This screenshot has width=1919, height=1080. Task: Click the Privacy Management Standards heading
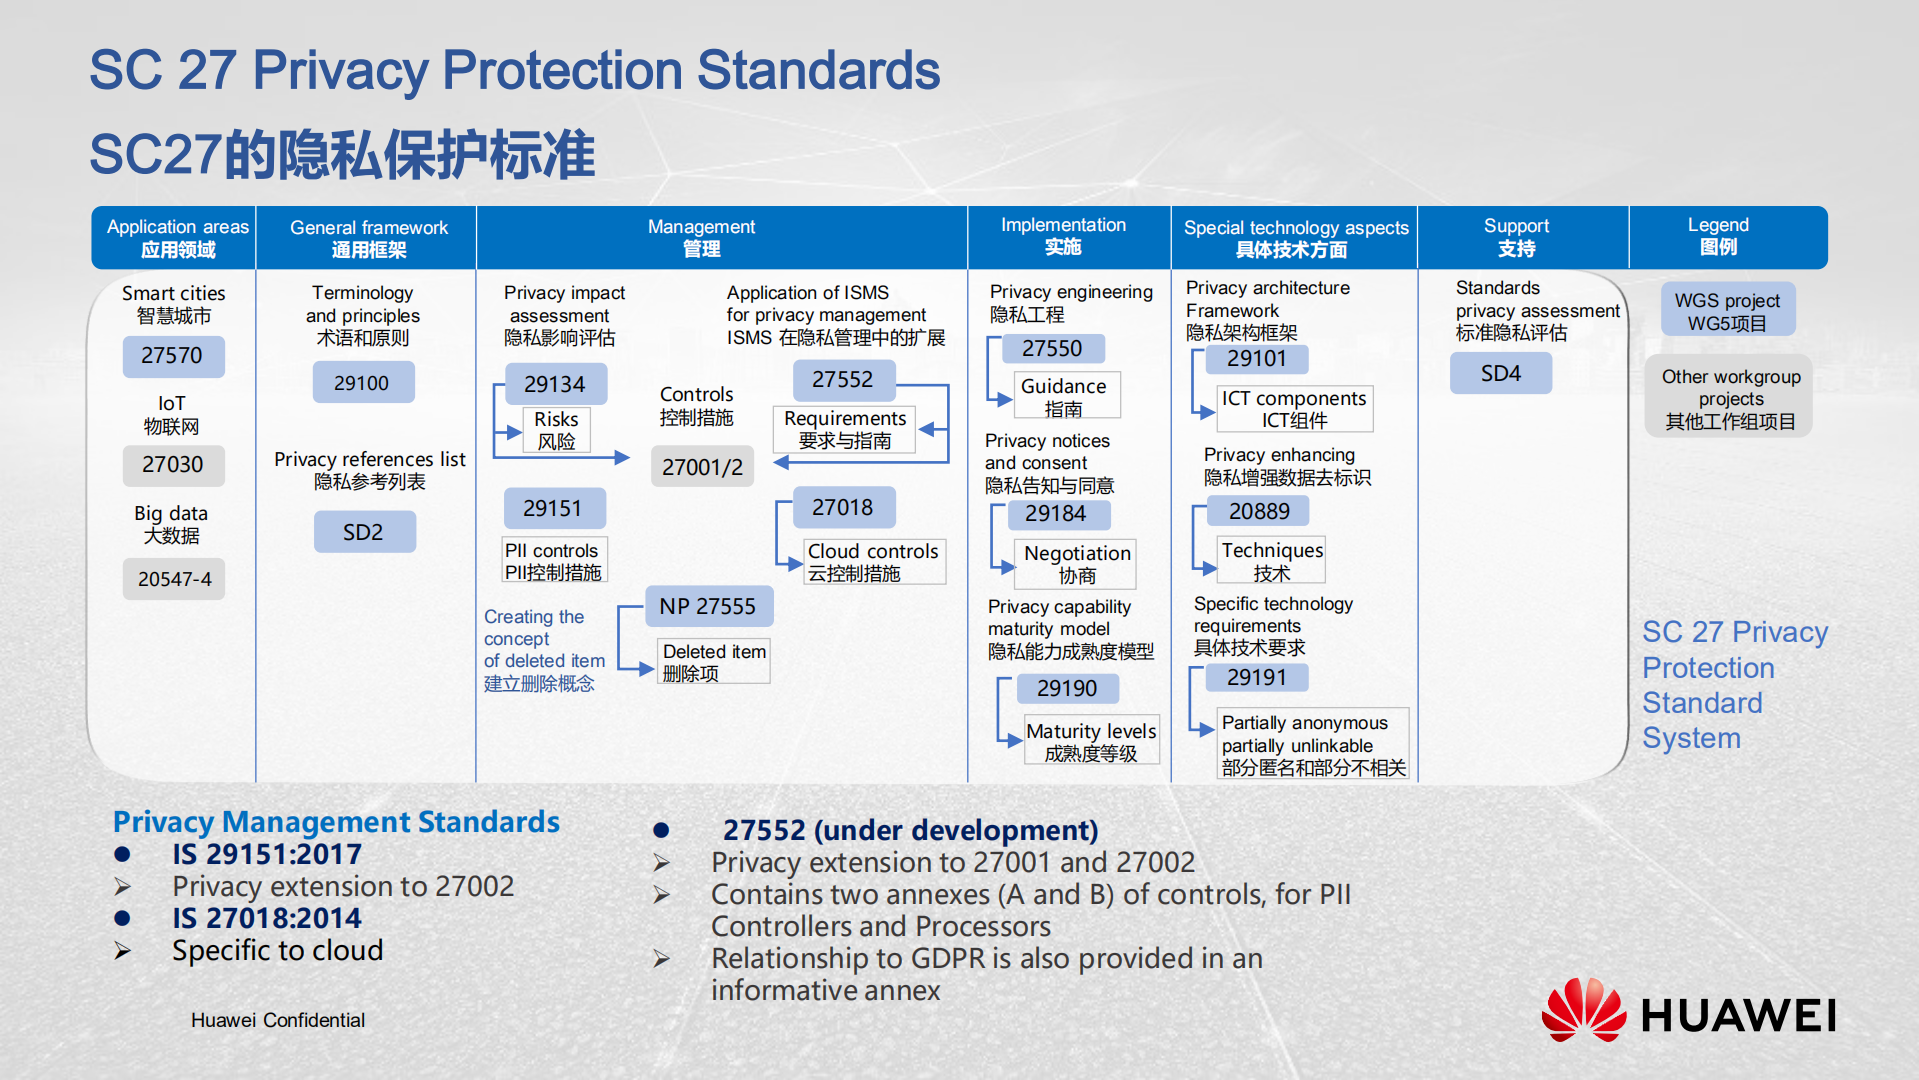pyautogui.click(x=336, y=822)
